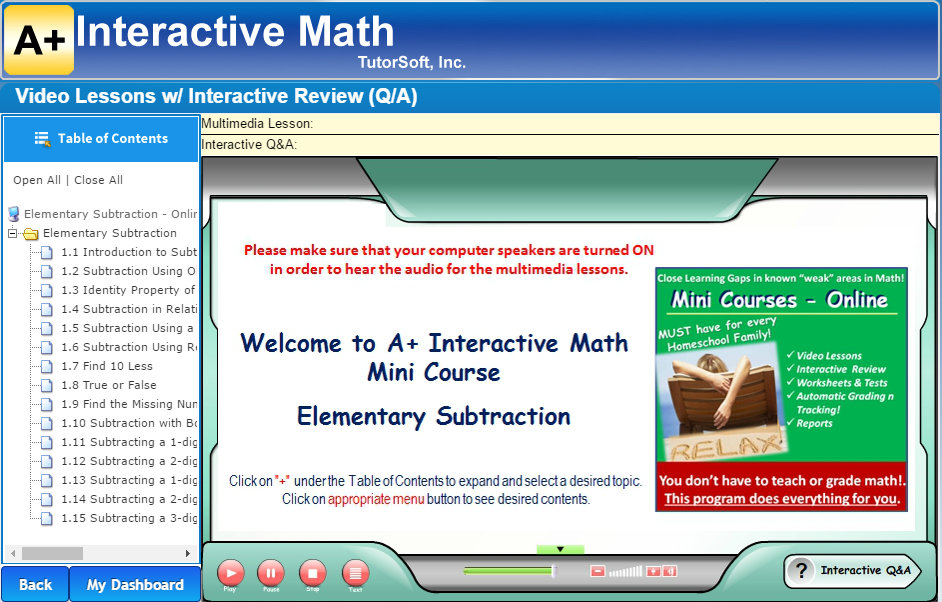Click the Mini Courses - Online advertisement
Screen dimensions: 942x602
(x=781, y=389)
